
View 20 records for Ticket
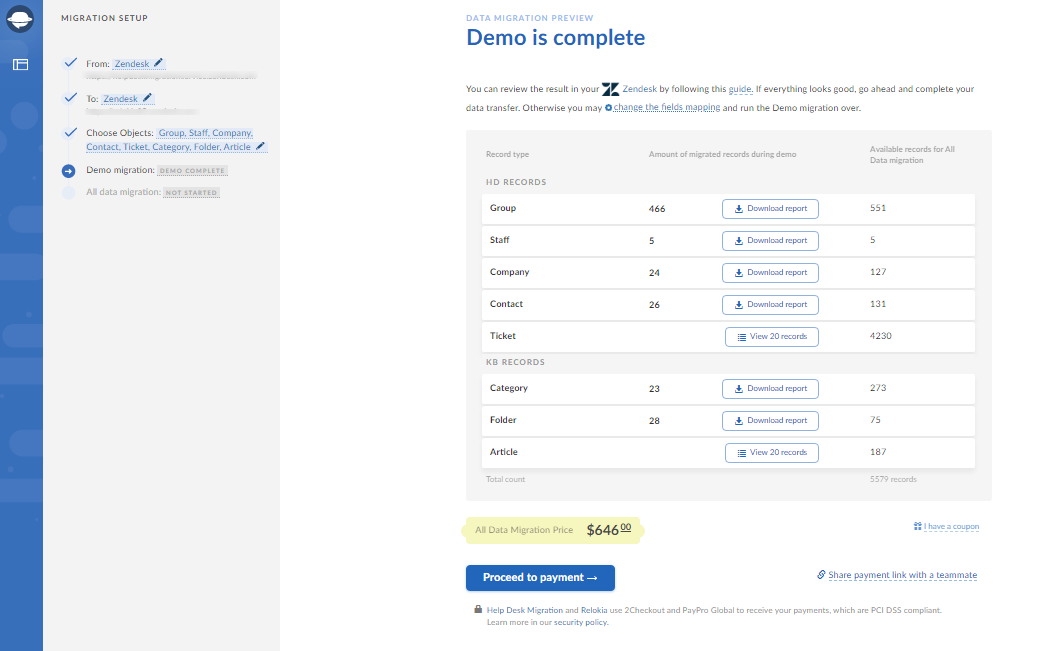pos(771,337)
